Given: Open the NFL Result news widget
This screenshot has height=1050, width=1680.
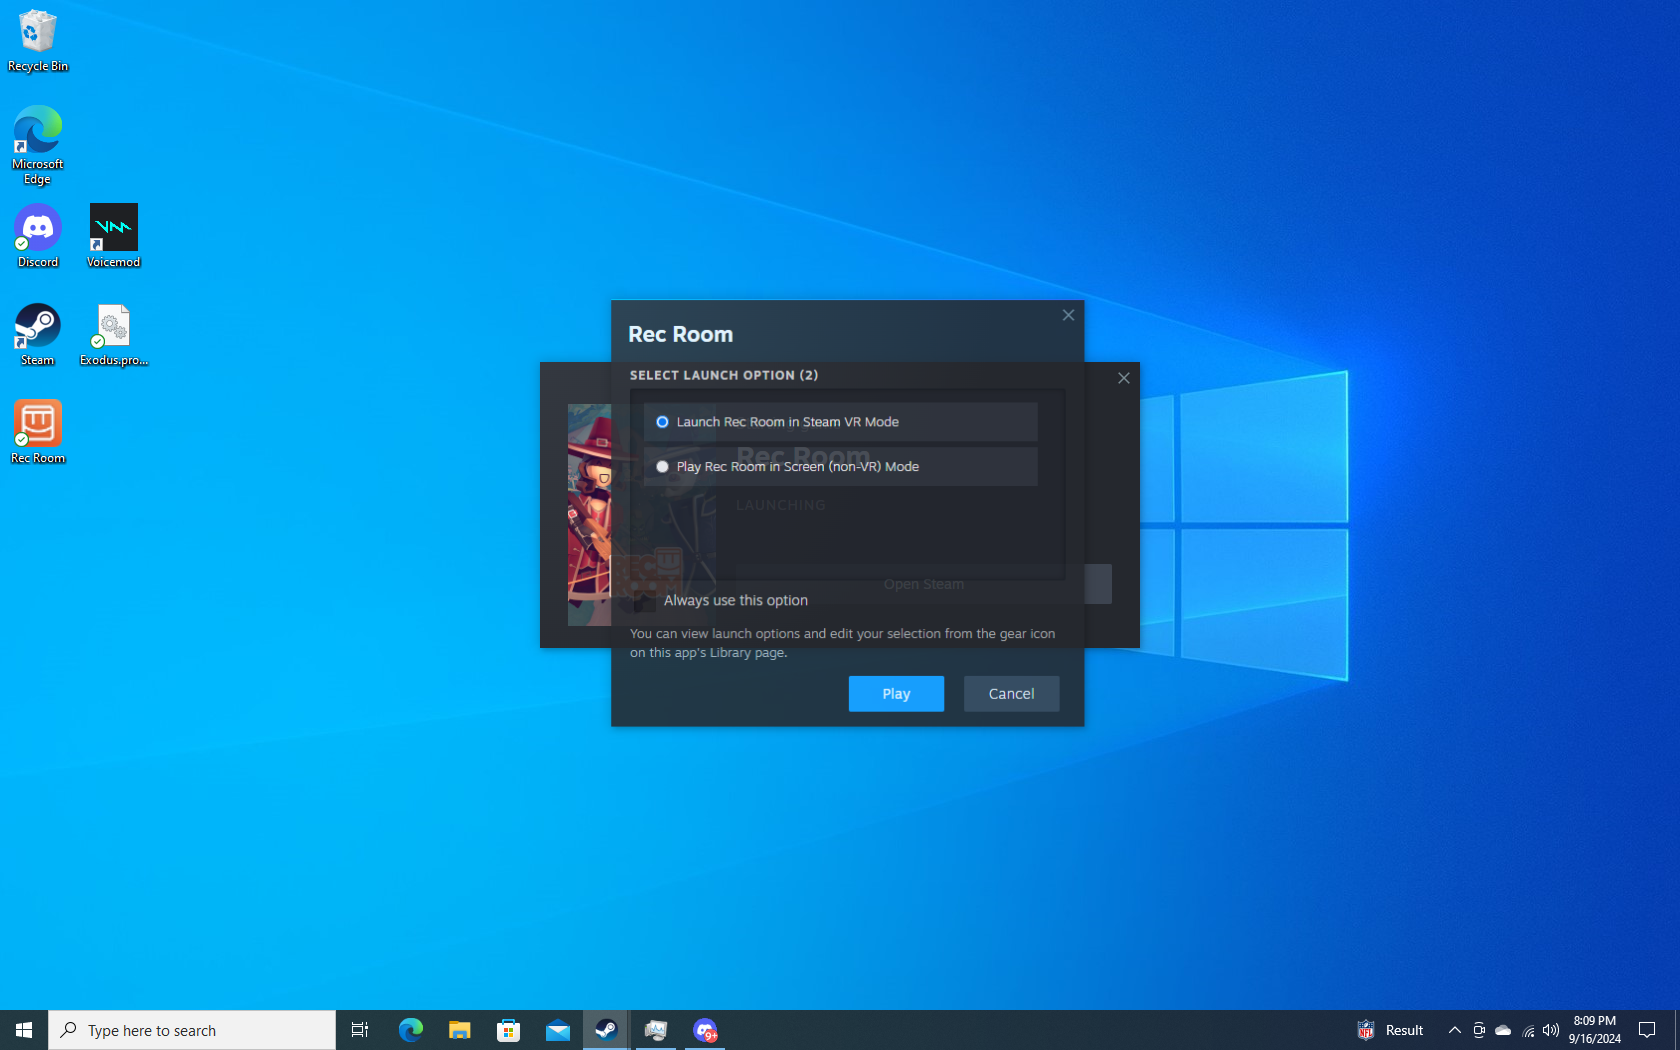Looking at the screenshot, I should point(1391,1030).
